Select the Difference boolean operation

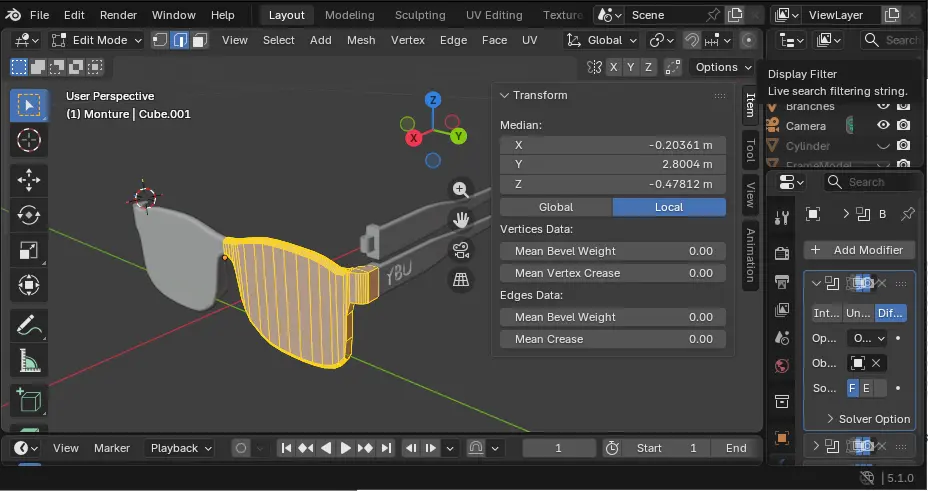point(890,313)
